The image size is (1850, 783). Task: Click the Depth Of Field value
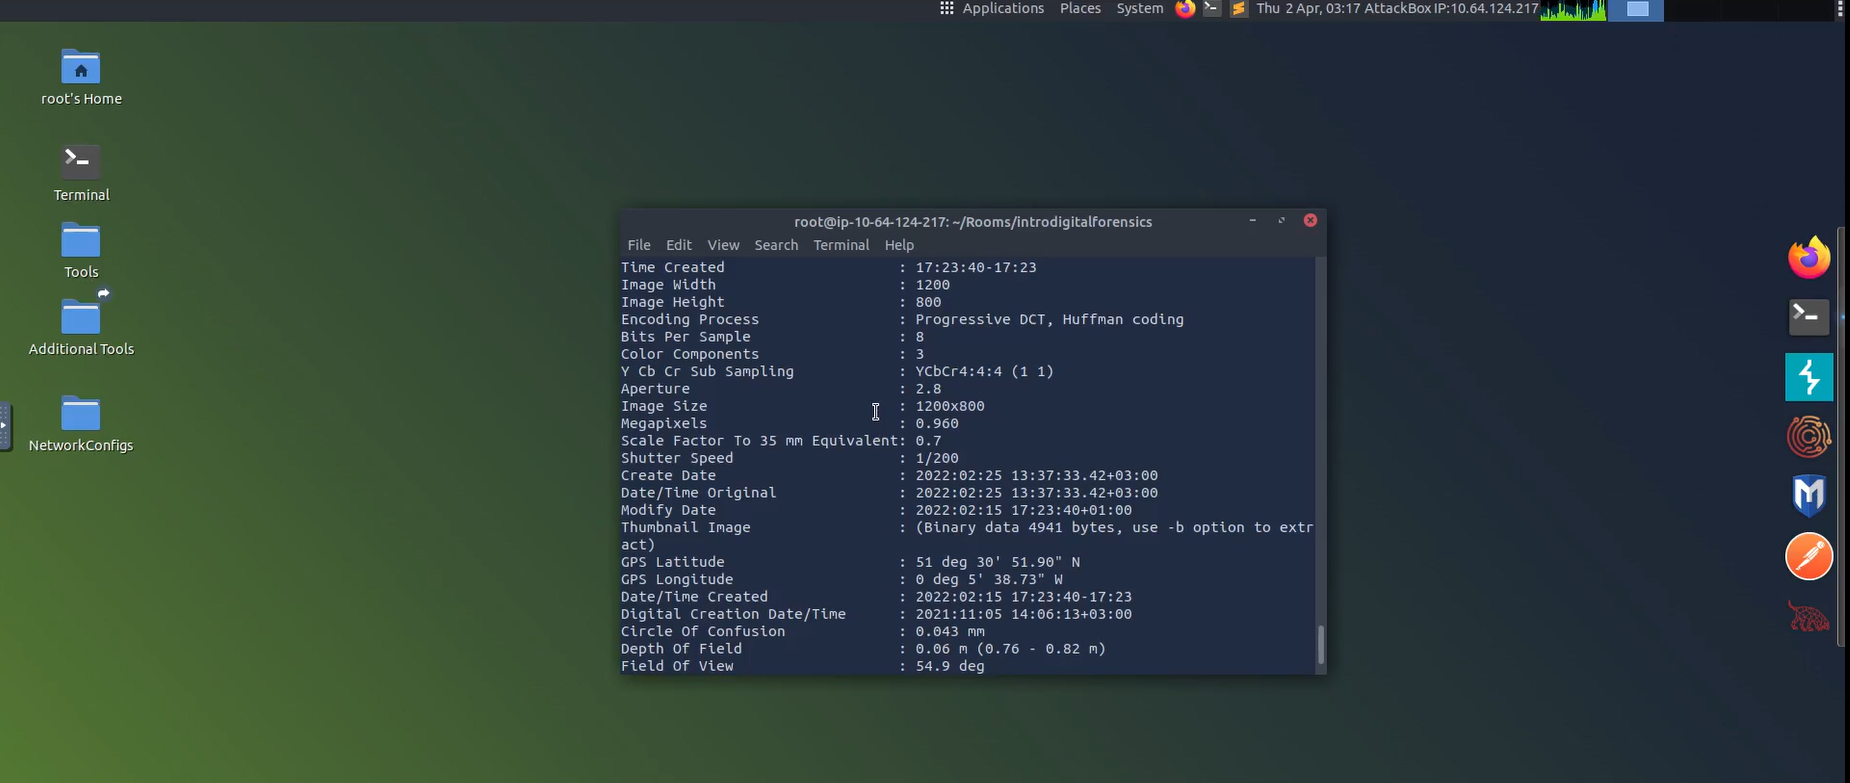(x=1011, y=649)
